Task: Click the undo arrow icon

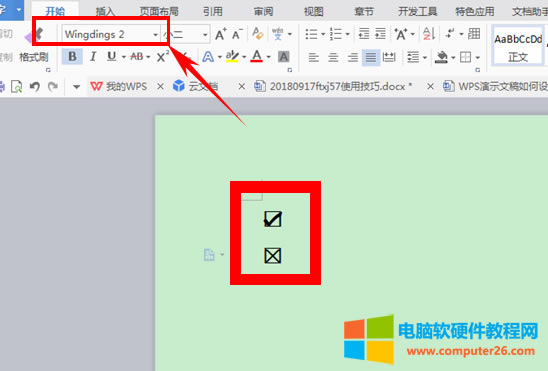Action: click(x=35, y=86)
